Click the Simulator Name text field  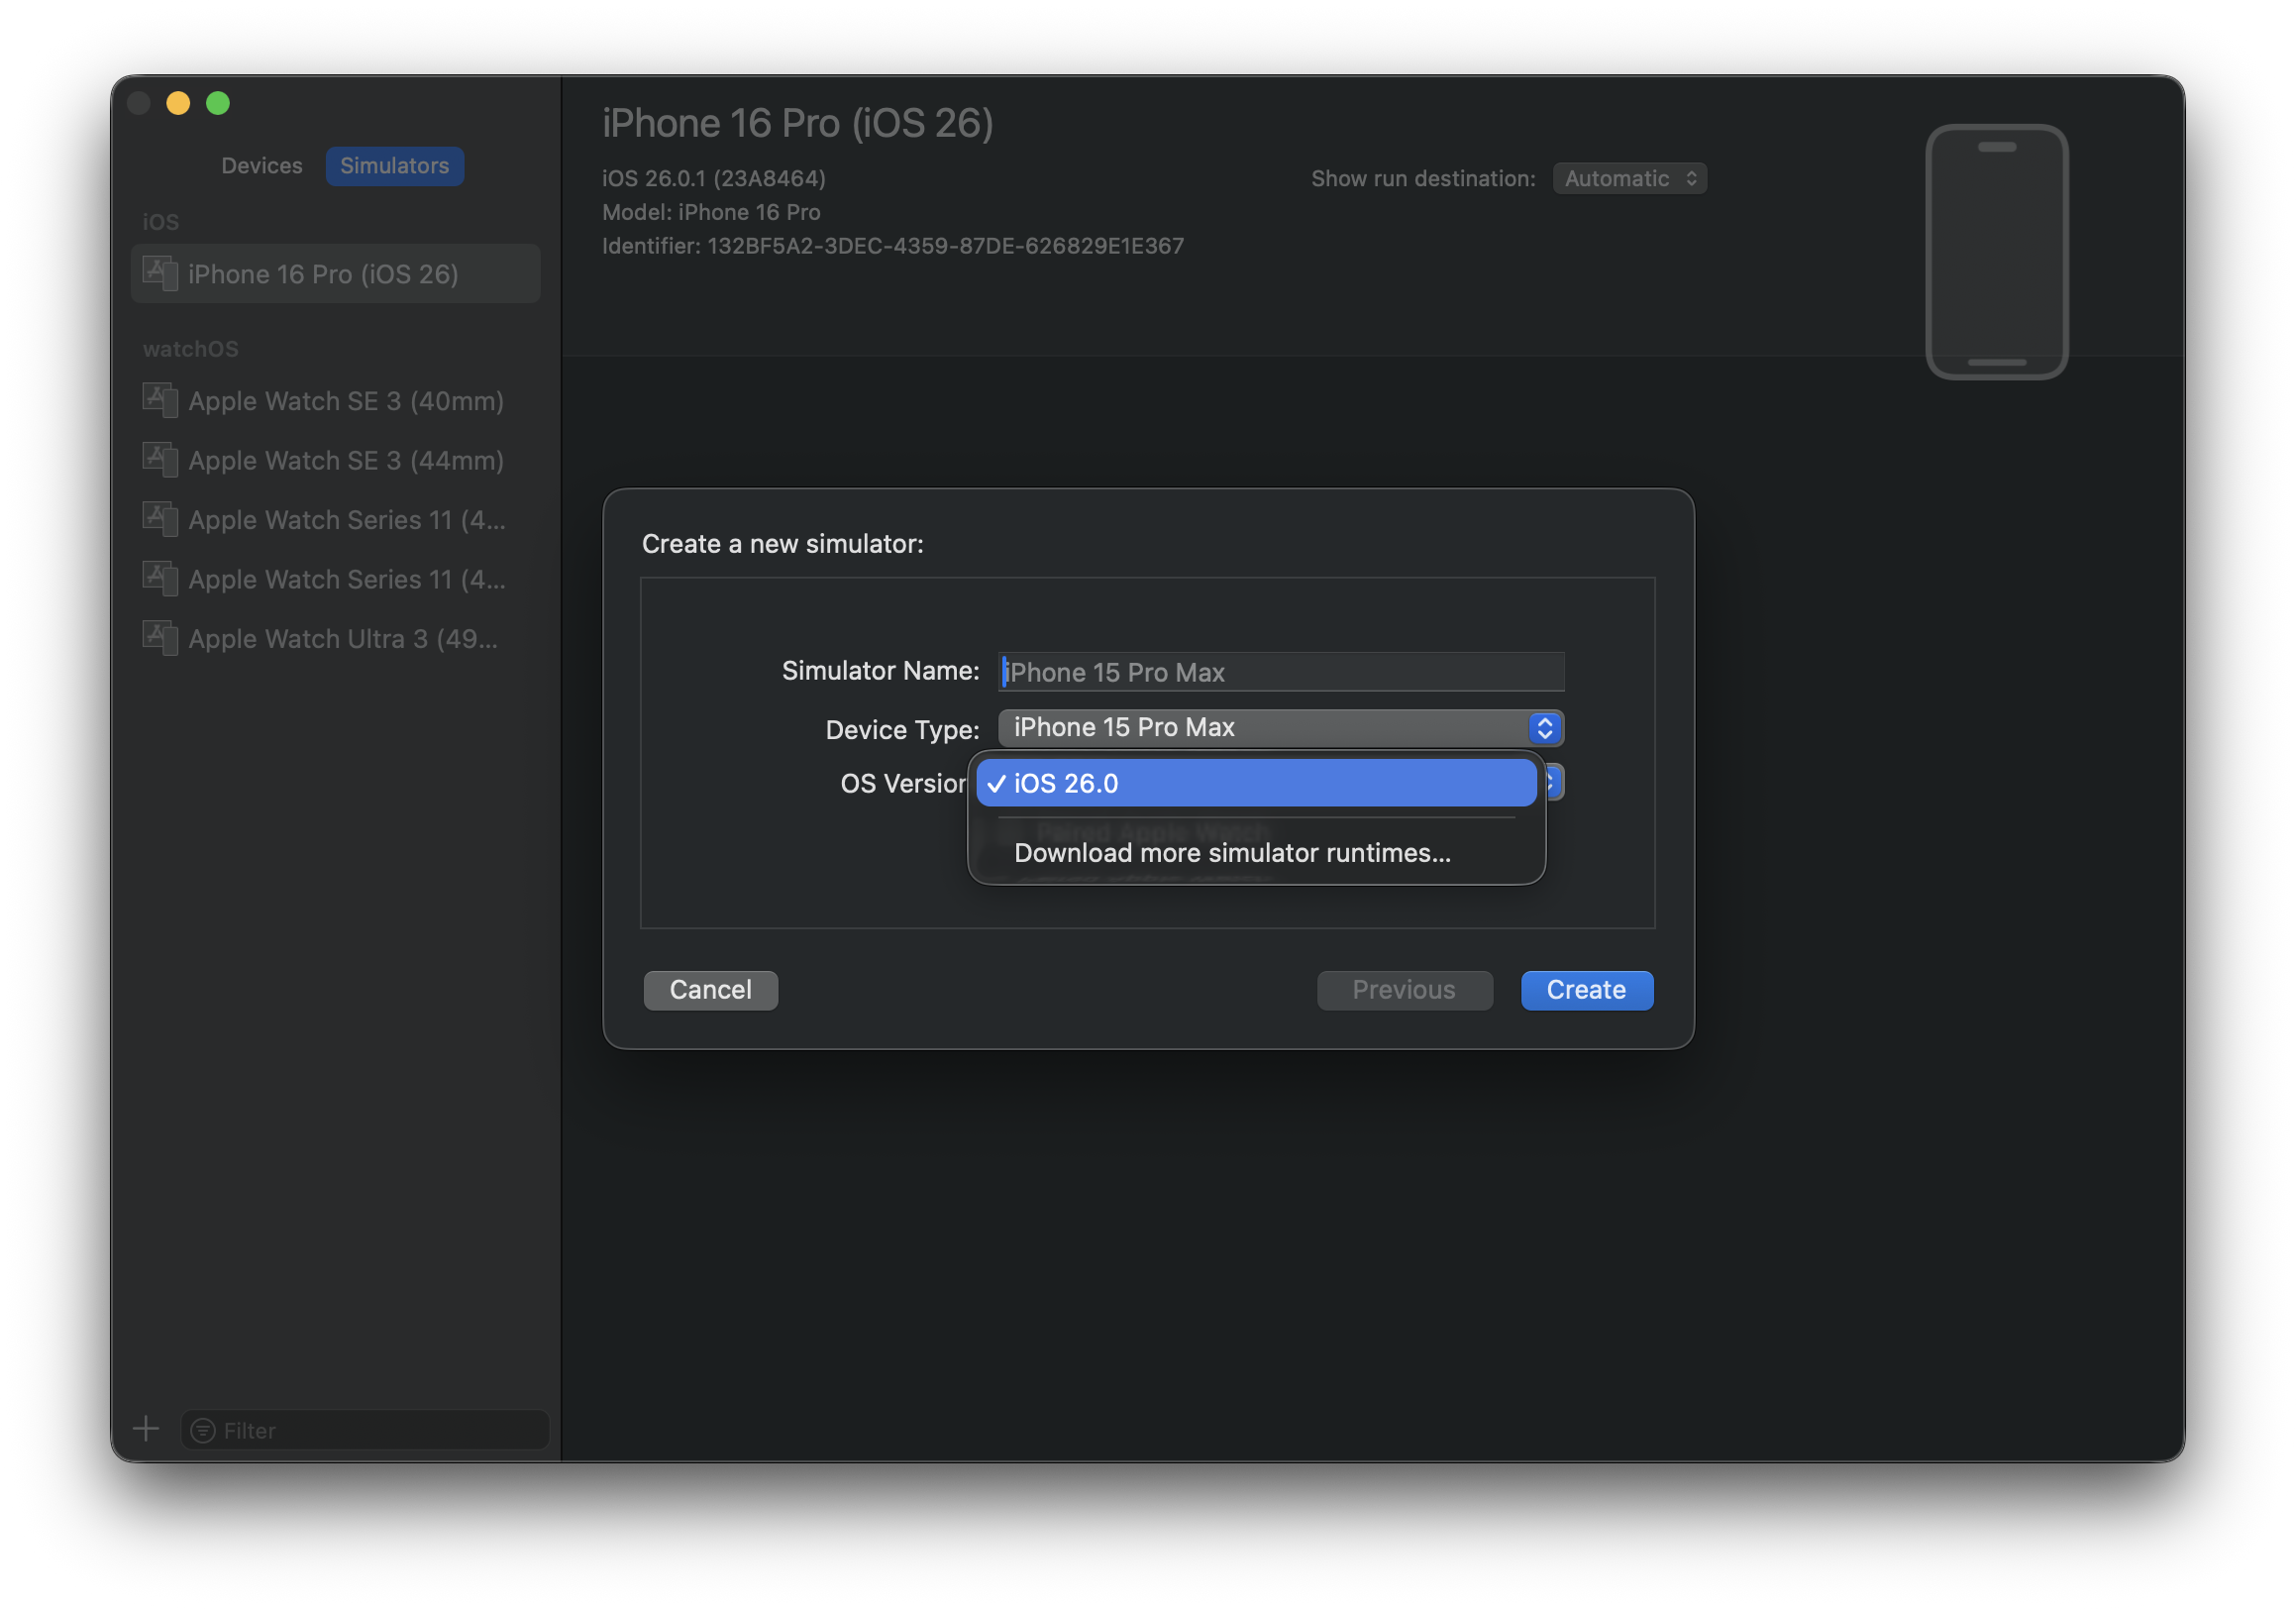(1280, 672)
